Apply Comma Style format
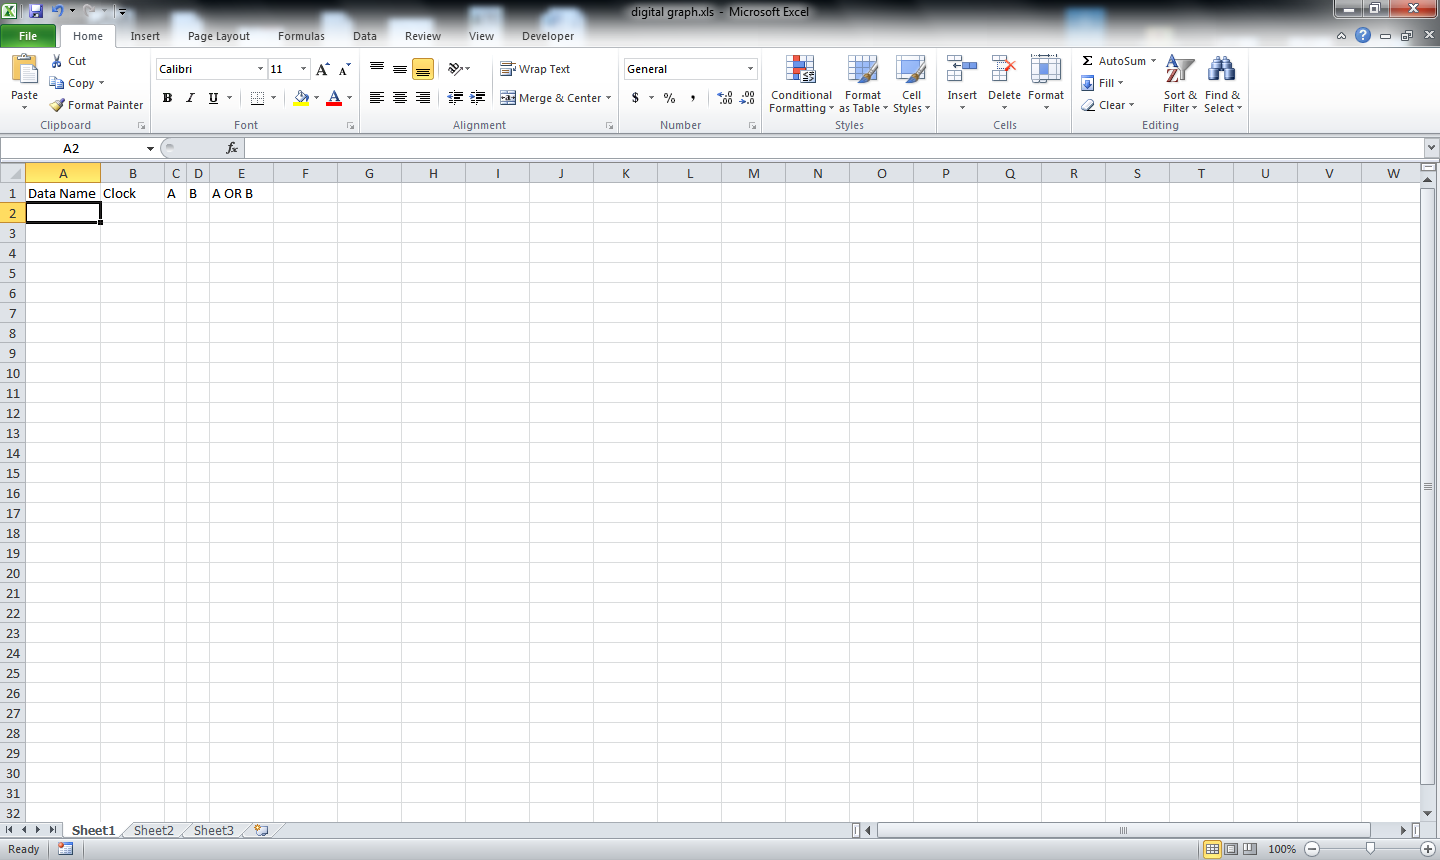 (693, 98)
